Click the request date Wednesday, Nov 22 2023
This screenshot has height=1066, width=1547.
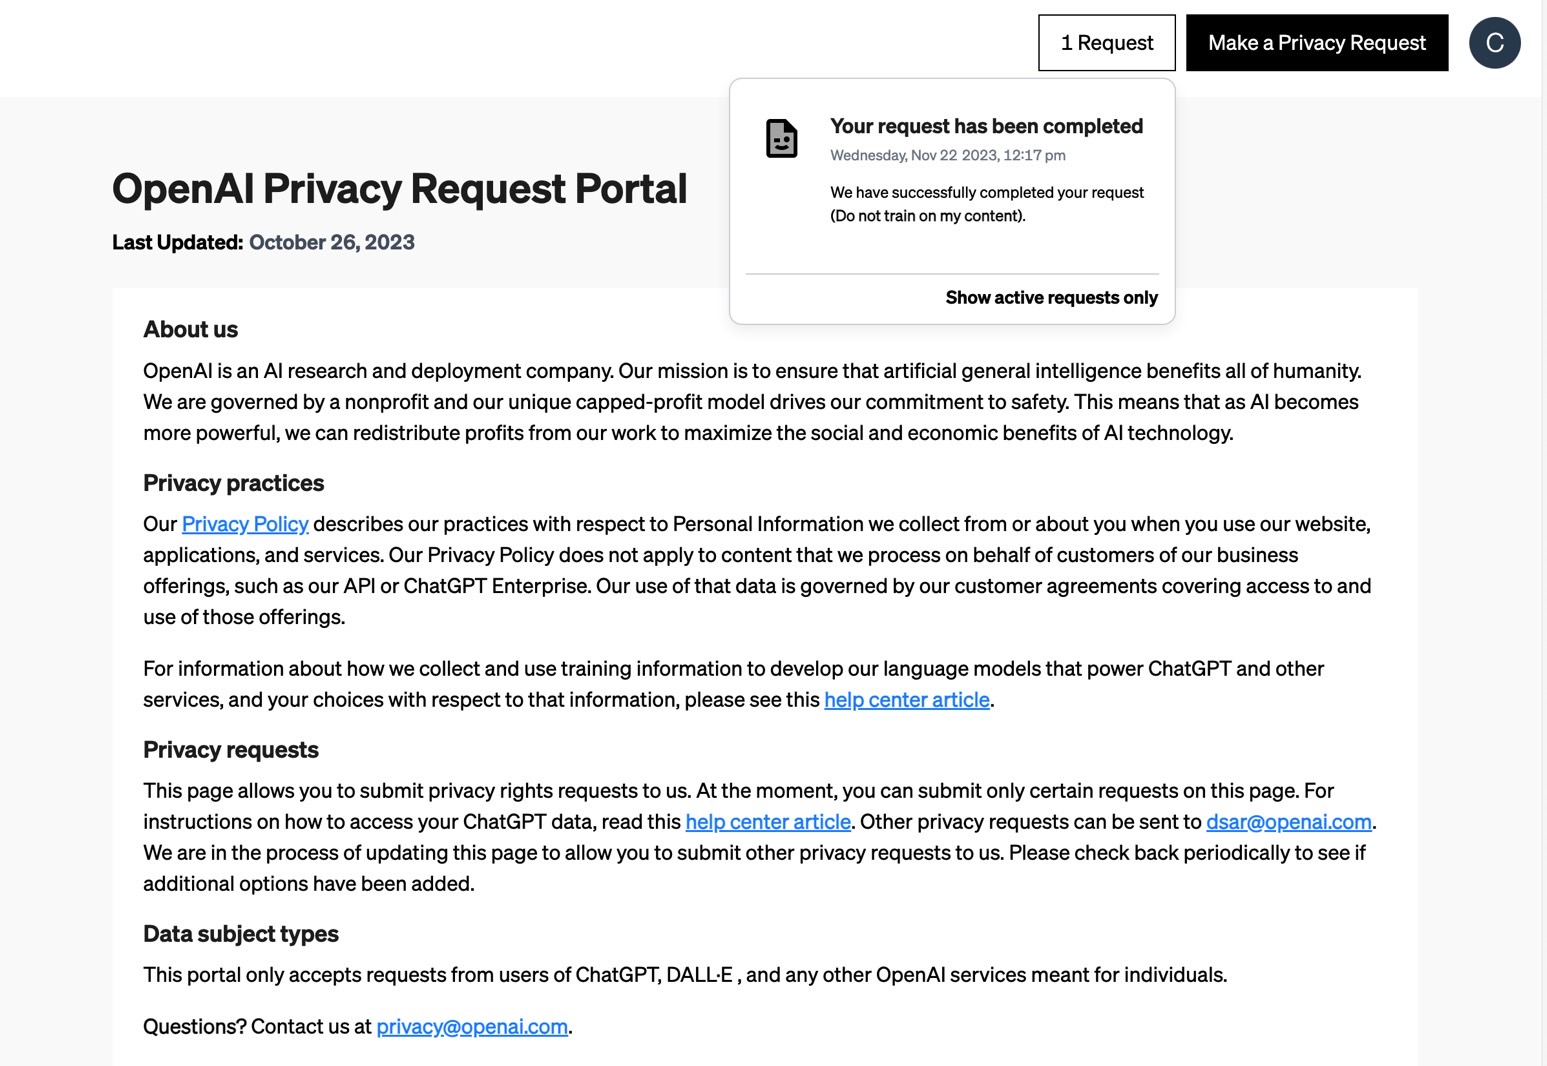tap(947, 155)
